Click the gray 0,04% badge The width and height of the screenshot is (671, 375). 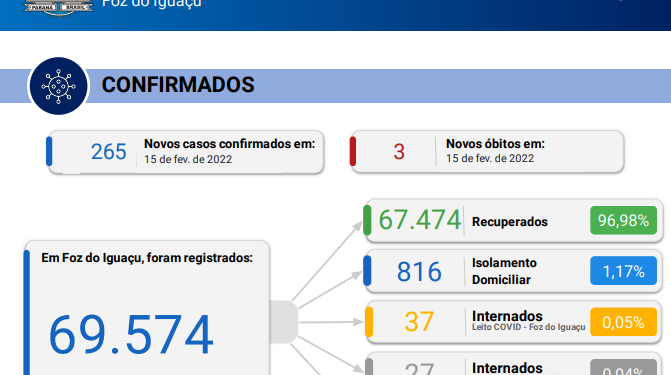(623, 368)
